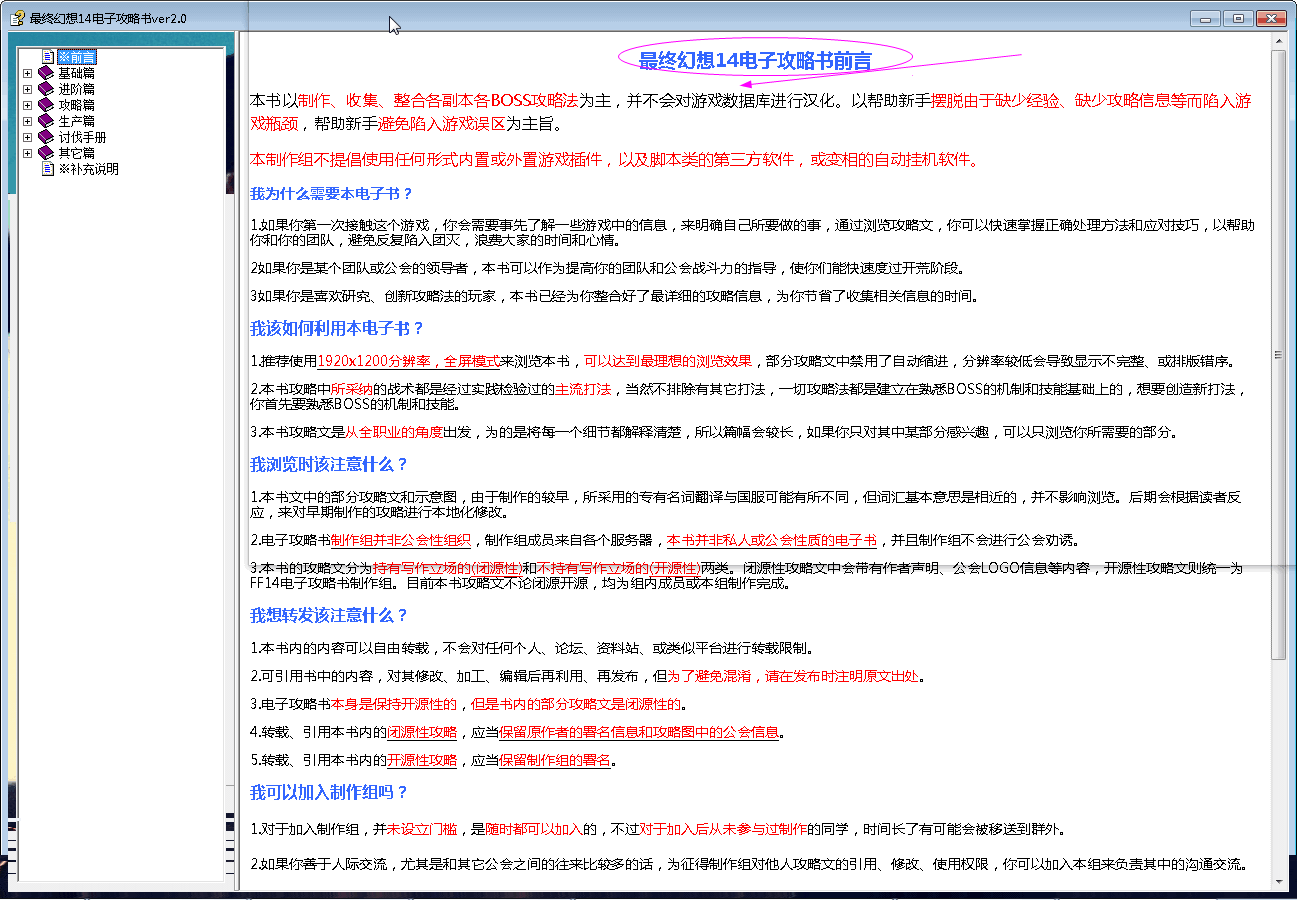Expand the 基础篇 tree node
Image resolution: width=1297 pixels, height=900 pixels.
pyautogui.click(x=28, y=73)
